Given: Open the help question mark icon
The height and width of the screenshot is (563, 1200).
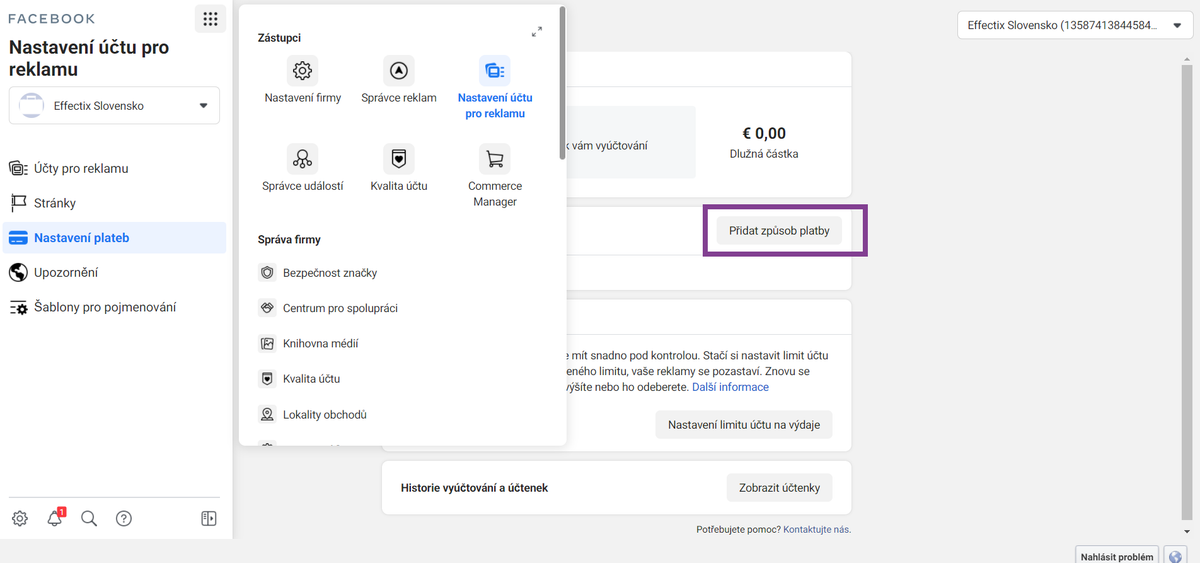Looking at the screenshot, I should coord(124,518).
